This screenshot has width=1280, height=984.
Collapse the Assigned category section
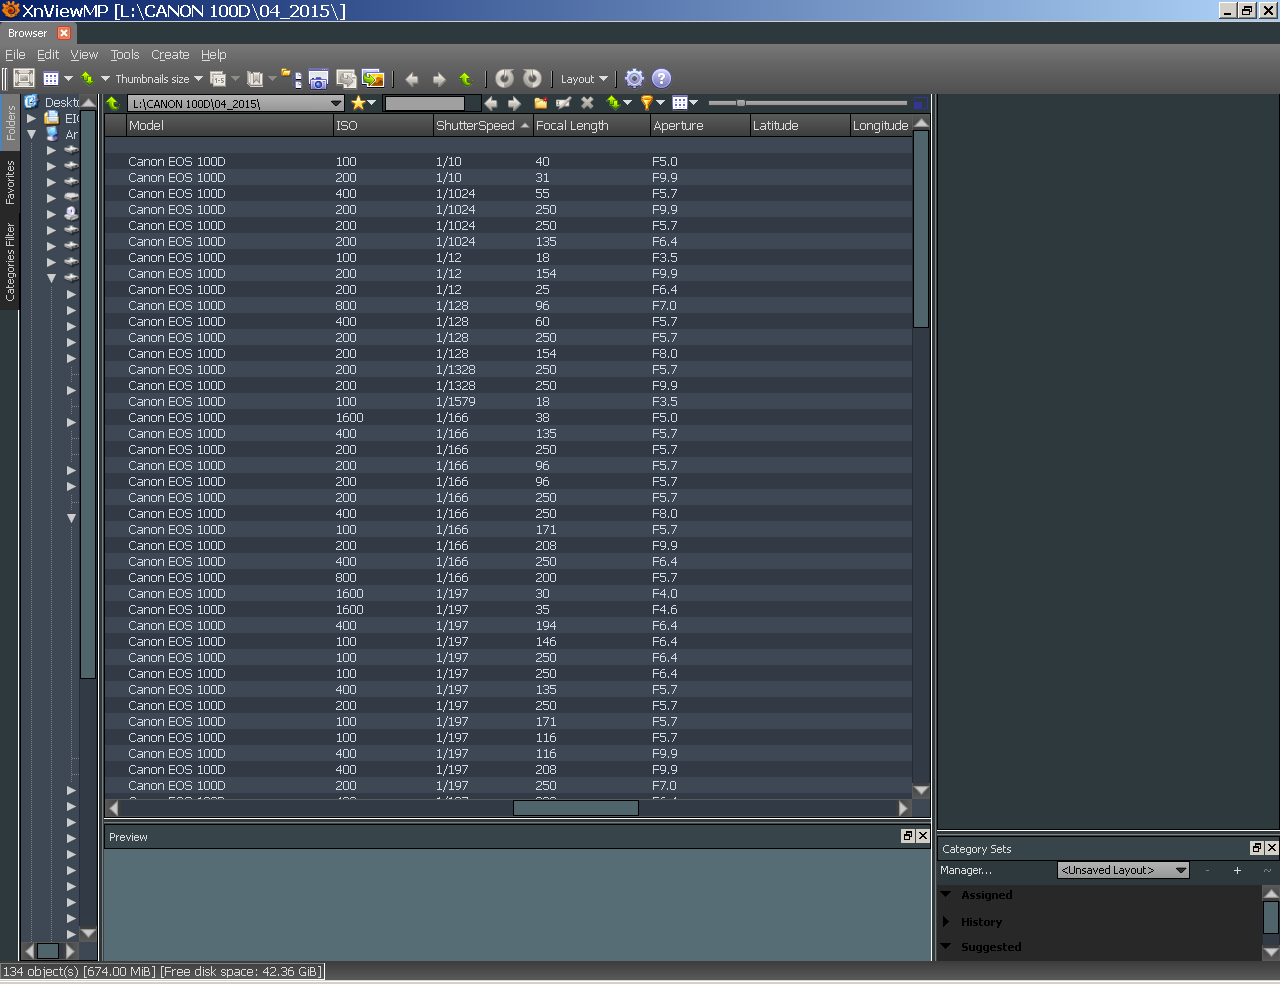click(946, 895)
